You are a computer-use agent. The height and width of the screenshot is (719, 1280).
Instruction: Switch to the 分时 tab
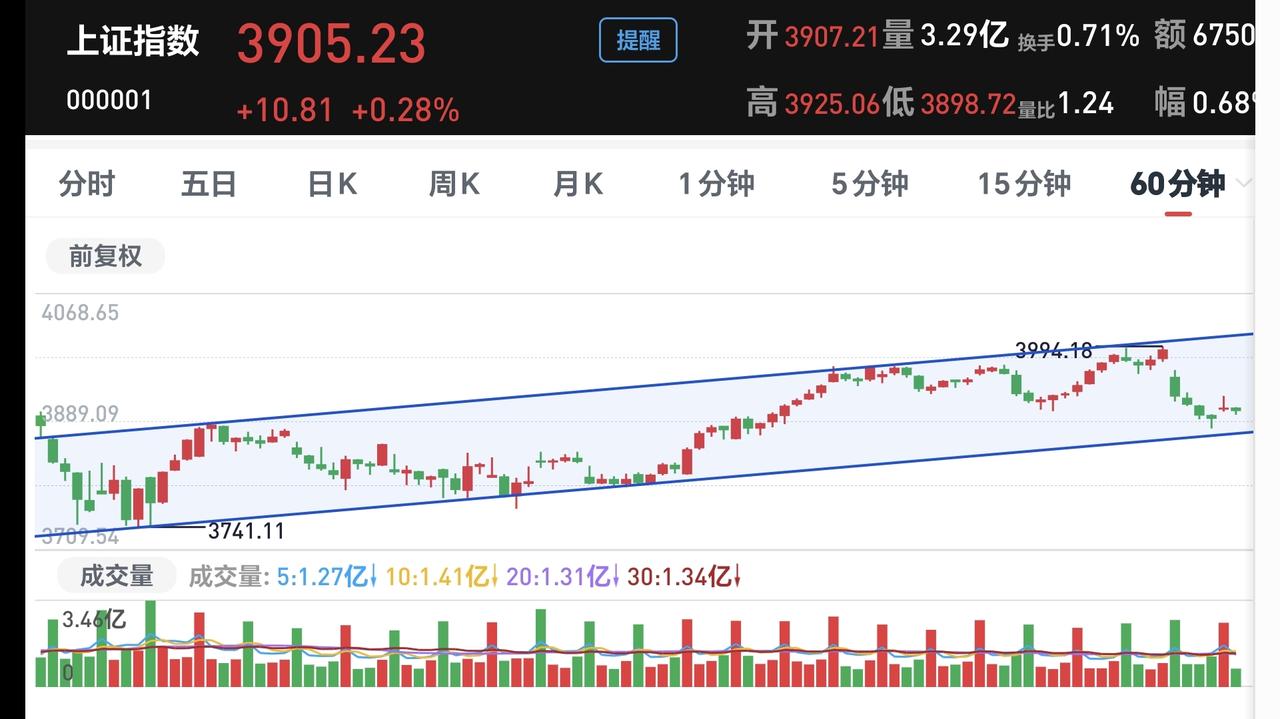click(x=87, y=184)
